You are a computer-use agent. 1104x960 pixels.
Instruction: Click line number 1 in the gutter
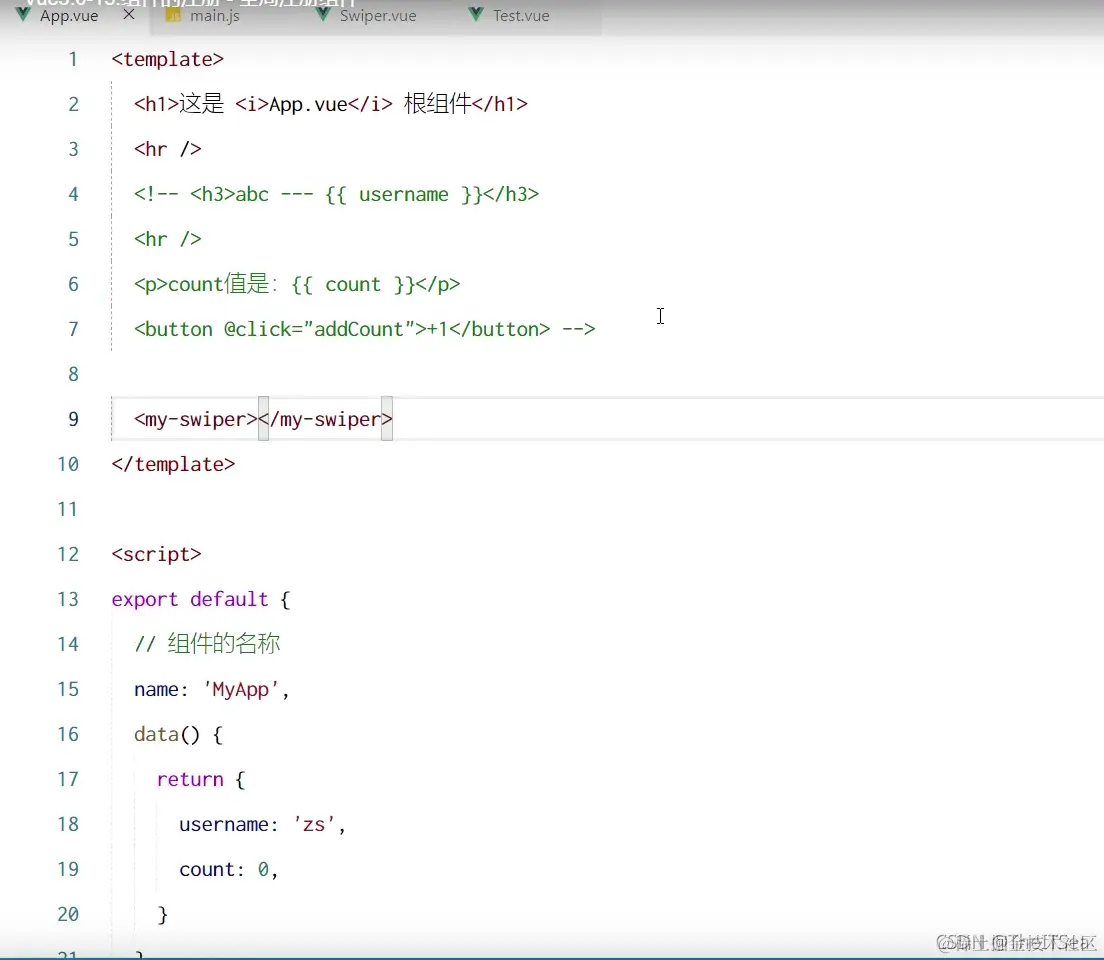pos(73,59)
